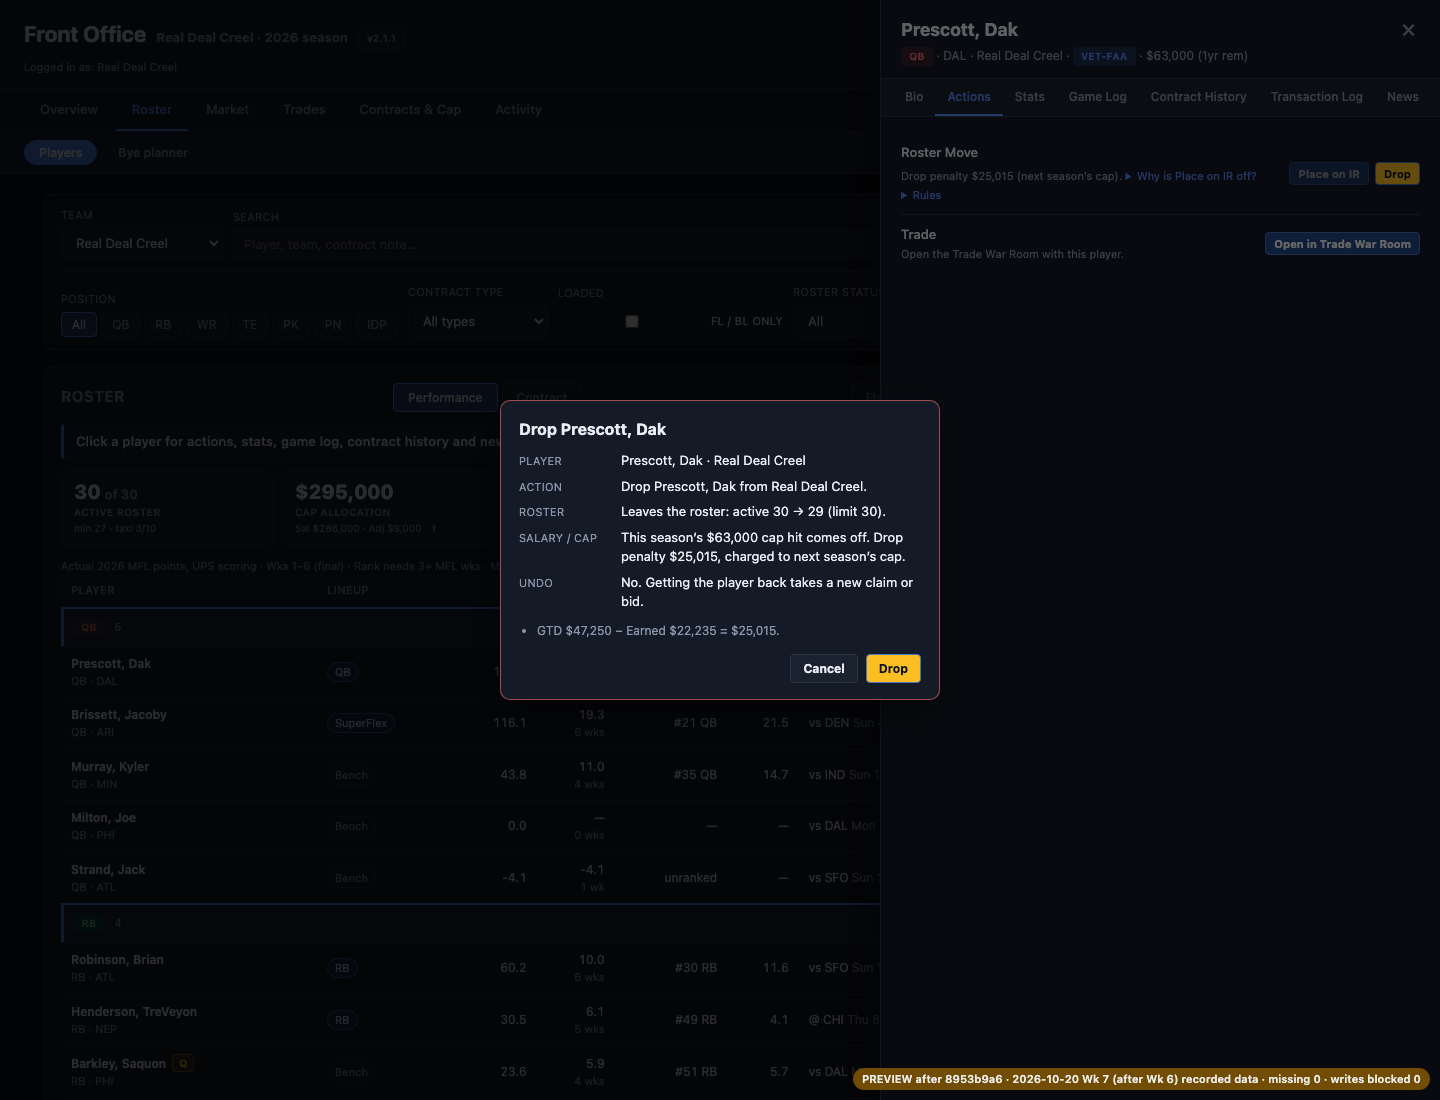The height and width of the screenshot is (1100, 1440).
Task: Click the SuperFlex lineup badge for Brissett
Action: (x=361, y=723)
